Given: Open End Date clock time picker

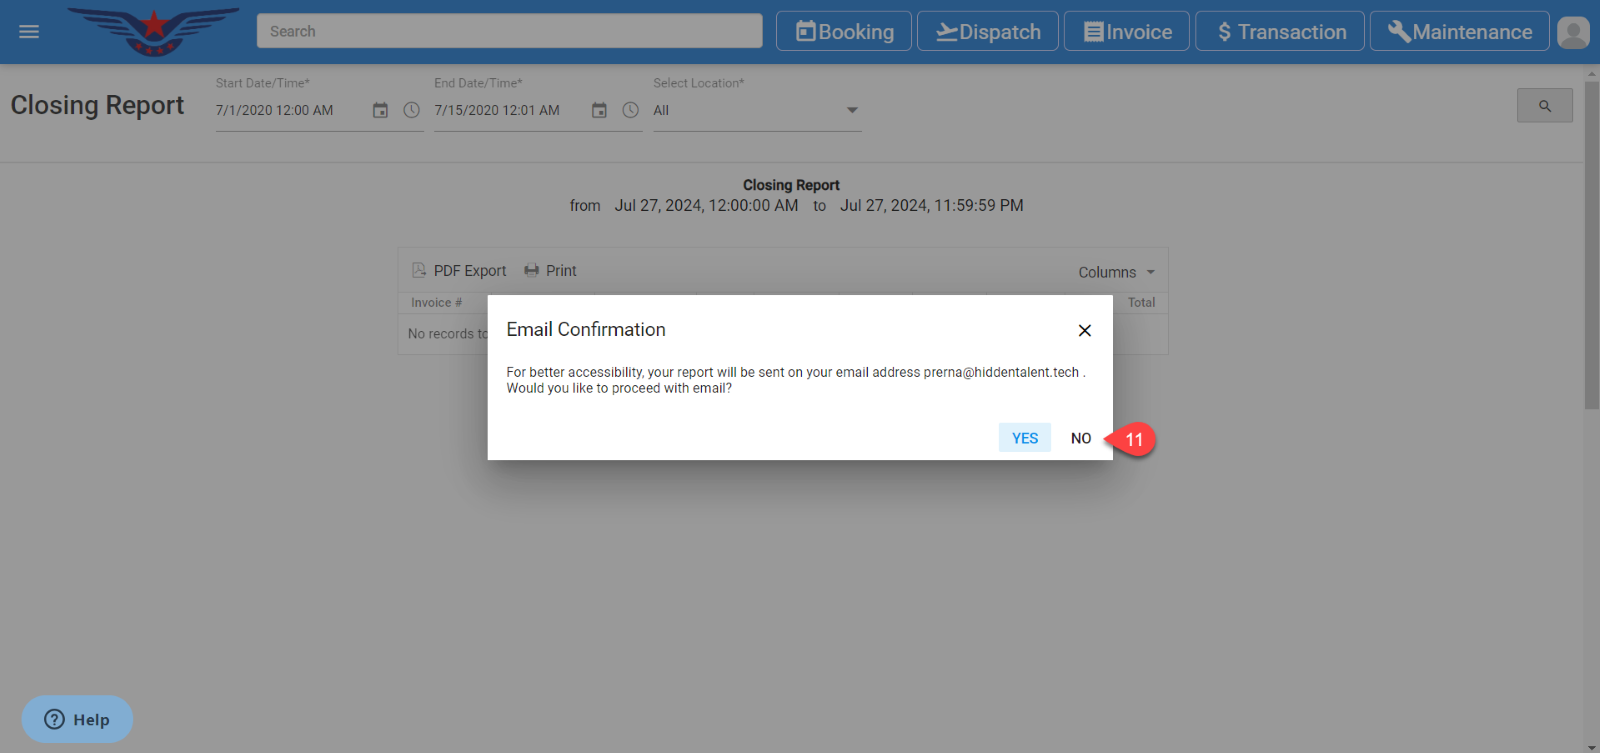Looking at the screenshot, I should pos(630,110).
